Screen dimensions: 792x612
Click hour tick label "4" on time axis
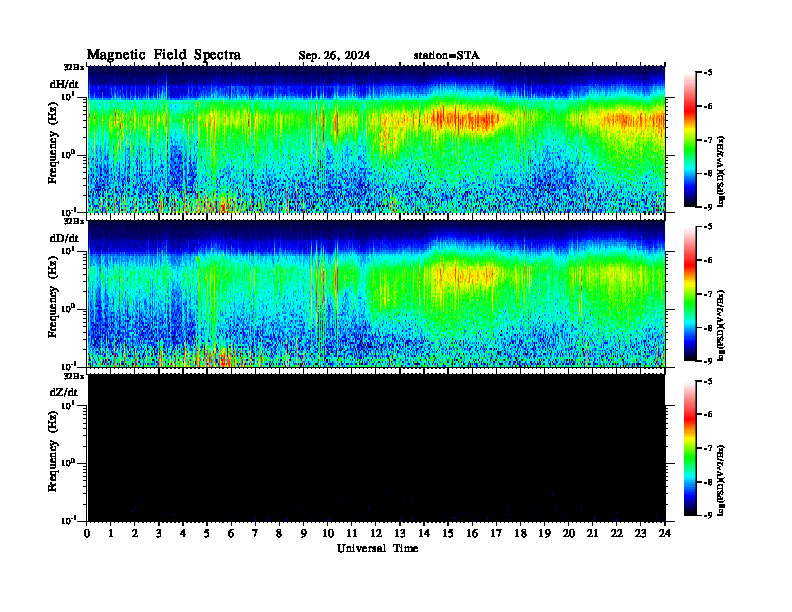tap(183, 534)
